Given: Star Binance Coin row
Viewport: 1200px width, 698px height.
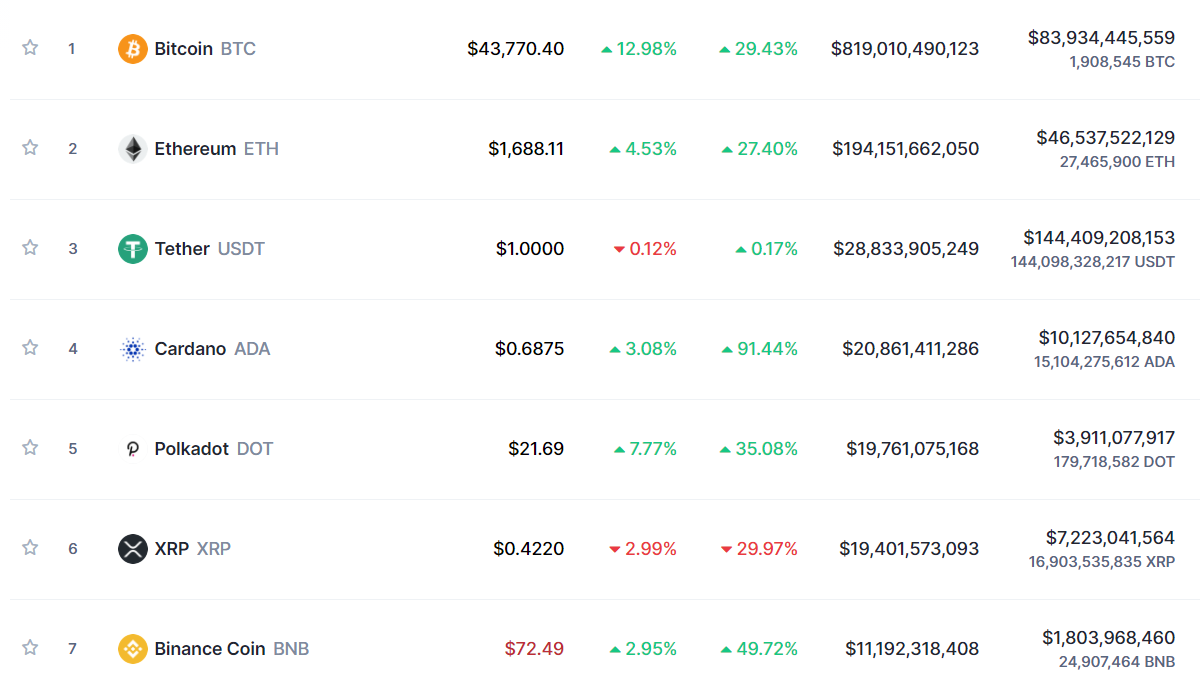Looking at the screenshot, I should click(x=30, y=647).
